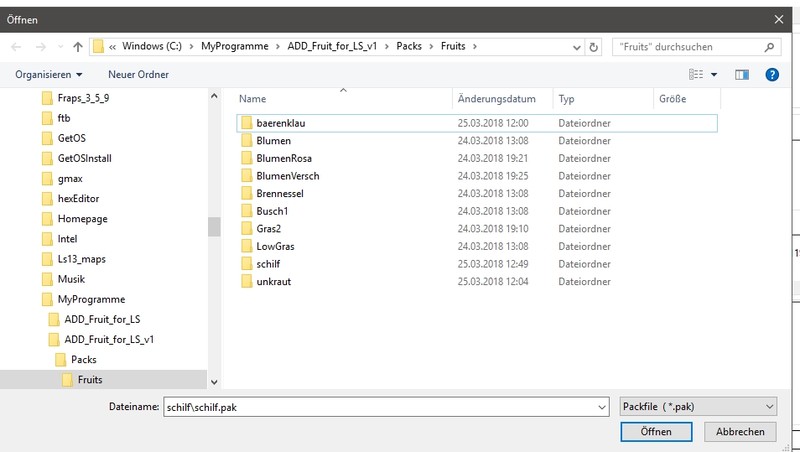The image size is (800, 452).
Task: Click the Packs breadcrumb in address bar
Action: pos(409,47)
